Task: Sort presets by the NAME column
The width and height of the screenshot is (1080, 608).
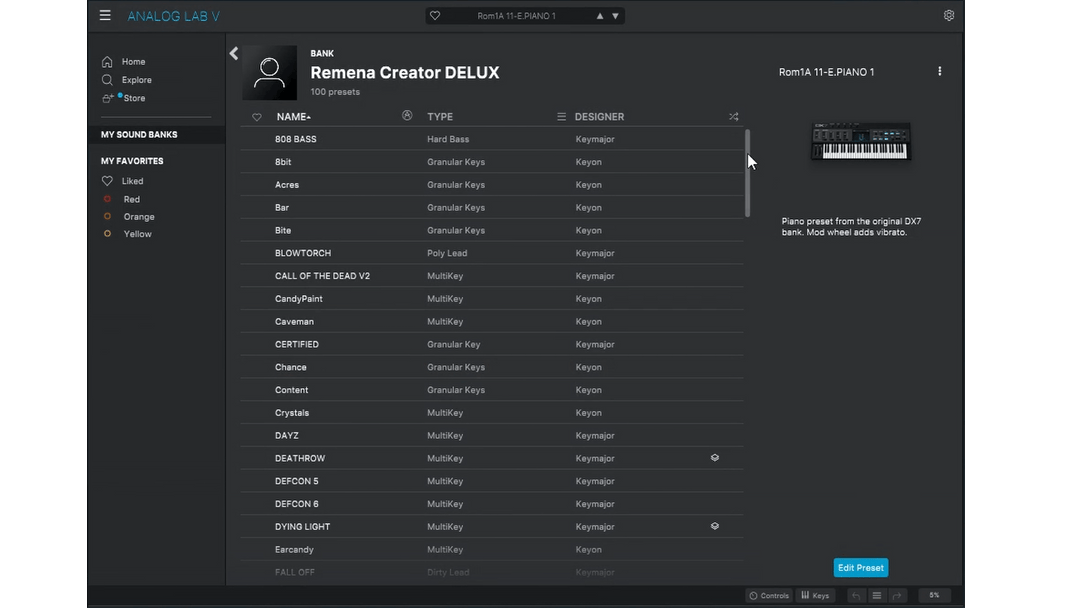Action: (293, 117)
